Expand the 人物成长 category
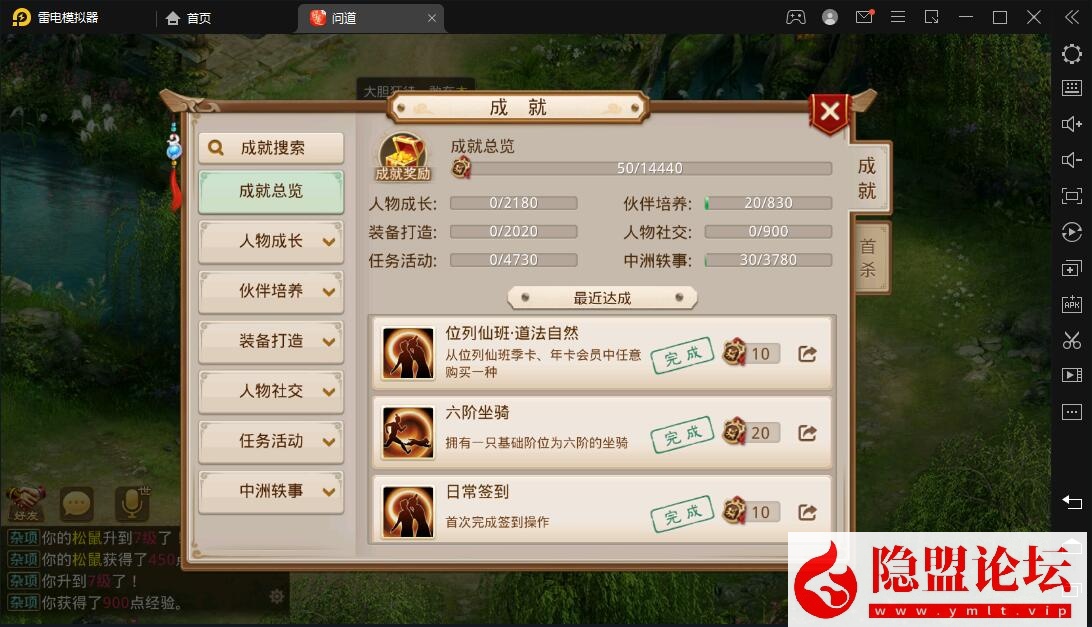This screenshot has width=1092, height=627. point(271,241)
